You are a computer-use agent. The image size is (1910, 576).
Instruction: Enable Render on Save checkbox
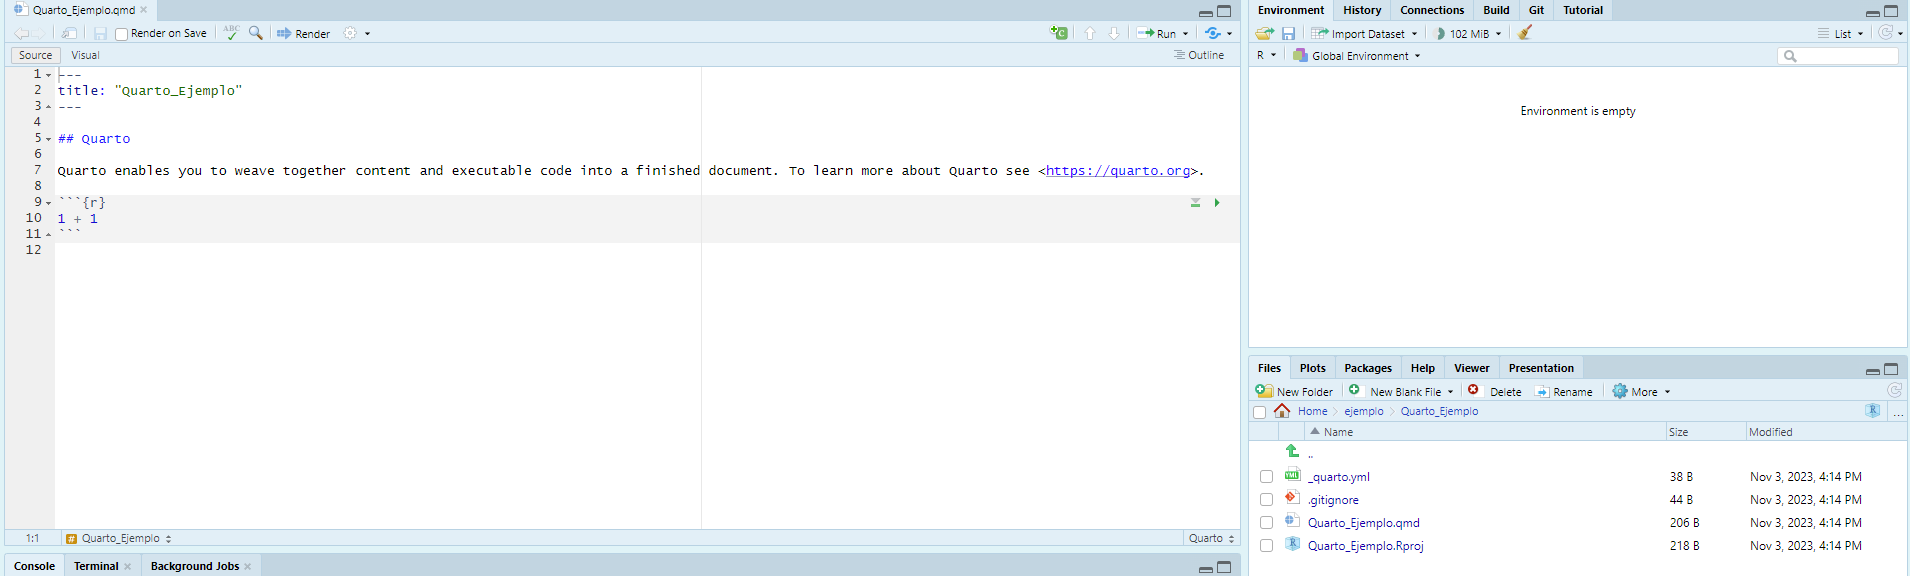point(122,34)
